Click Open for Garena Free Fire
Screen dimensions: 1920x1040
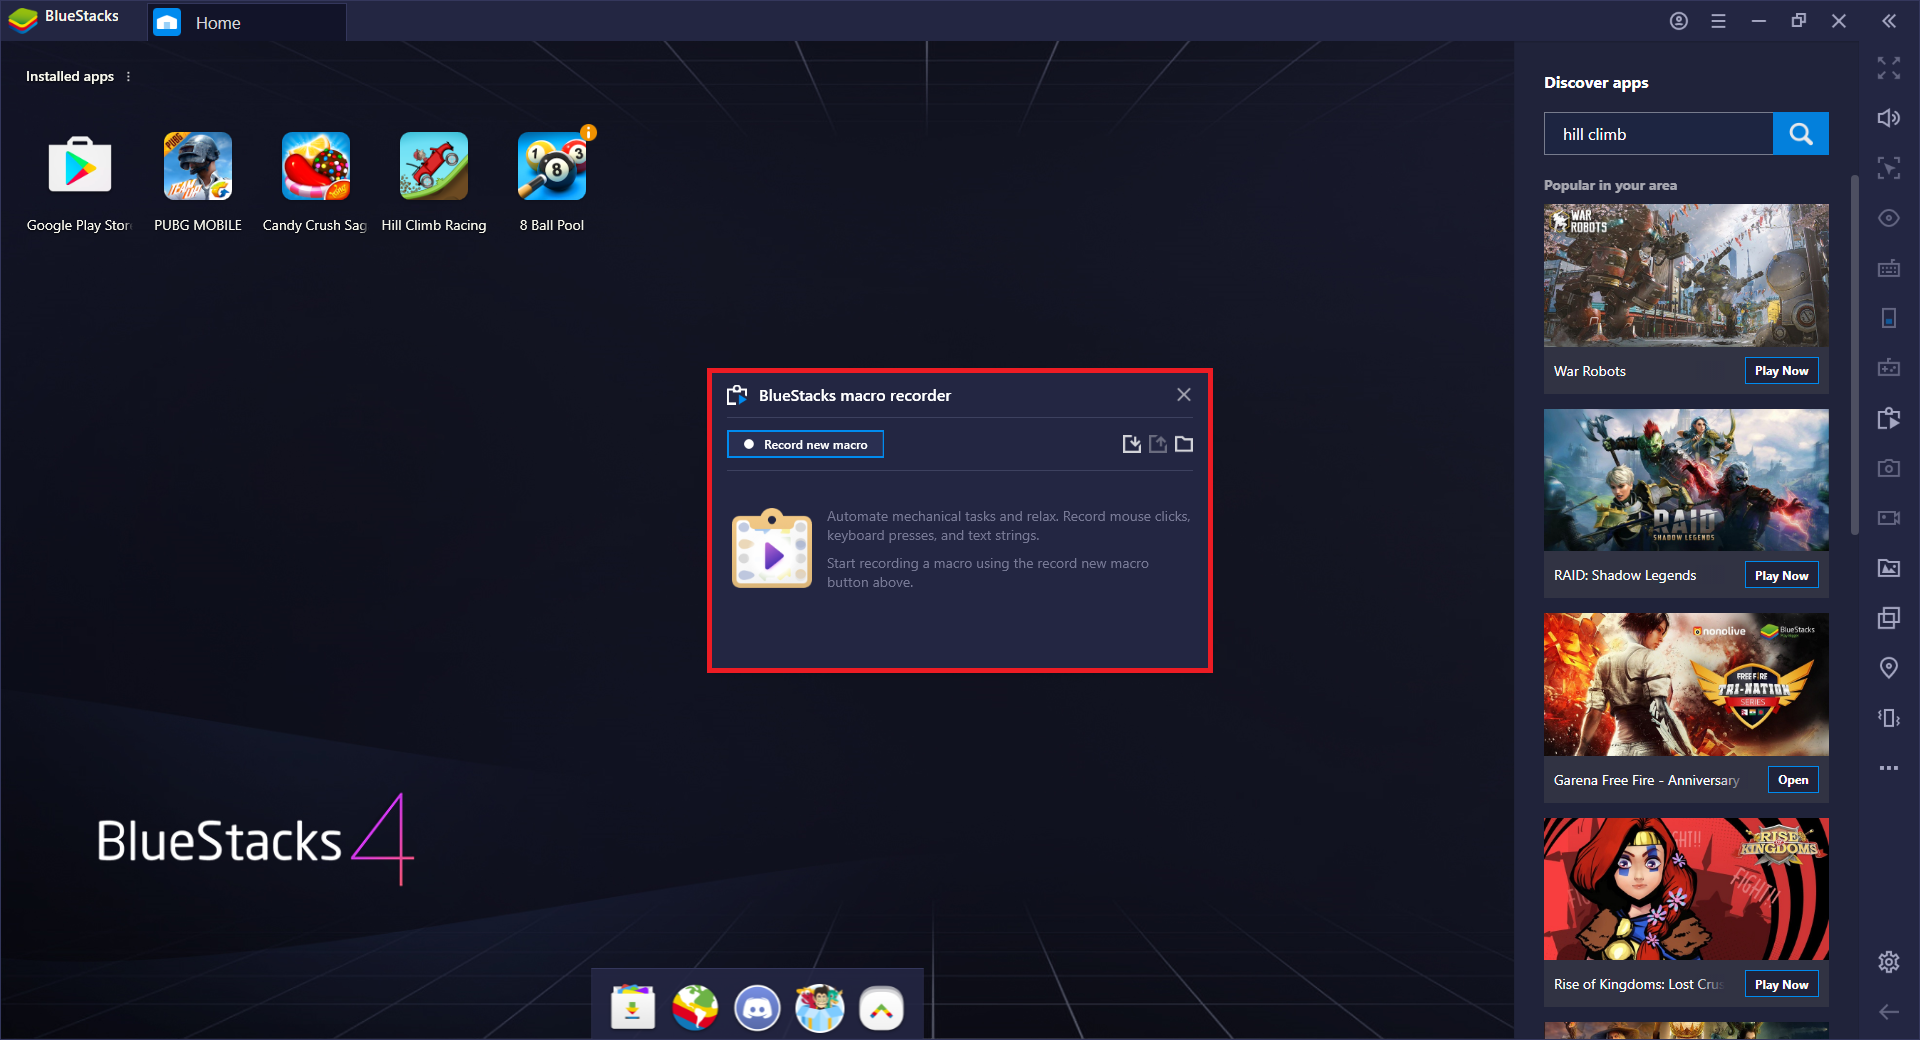pos(1793,780)
